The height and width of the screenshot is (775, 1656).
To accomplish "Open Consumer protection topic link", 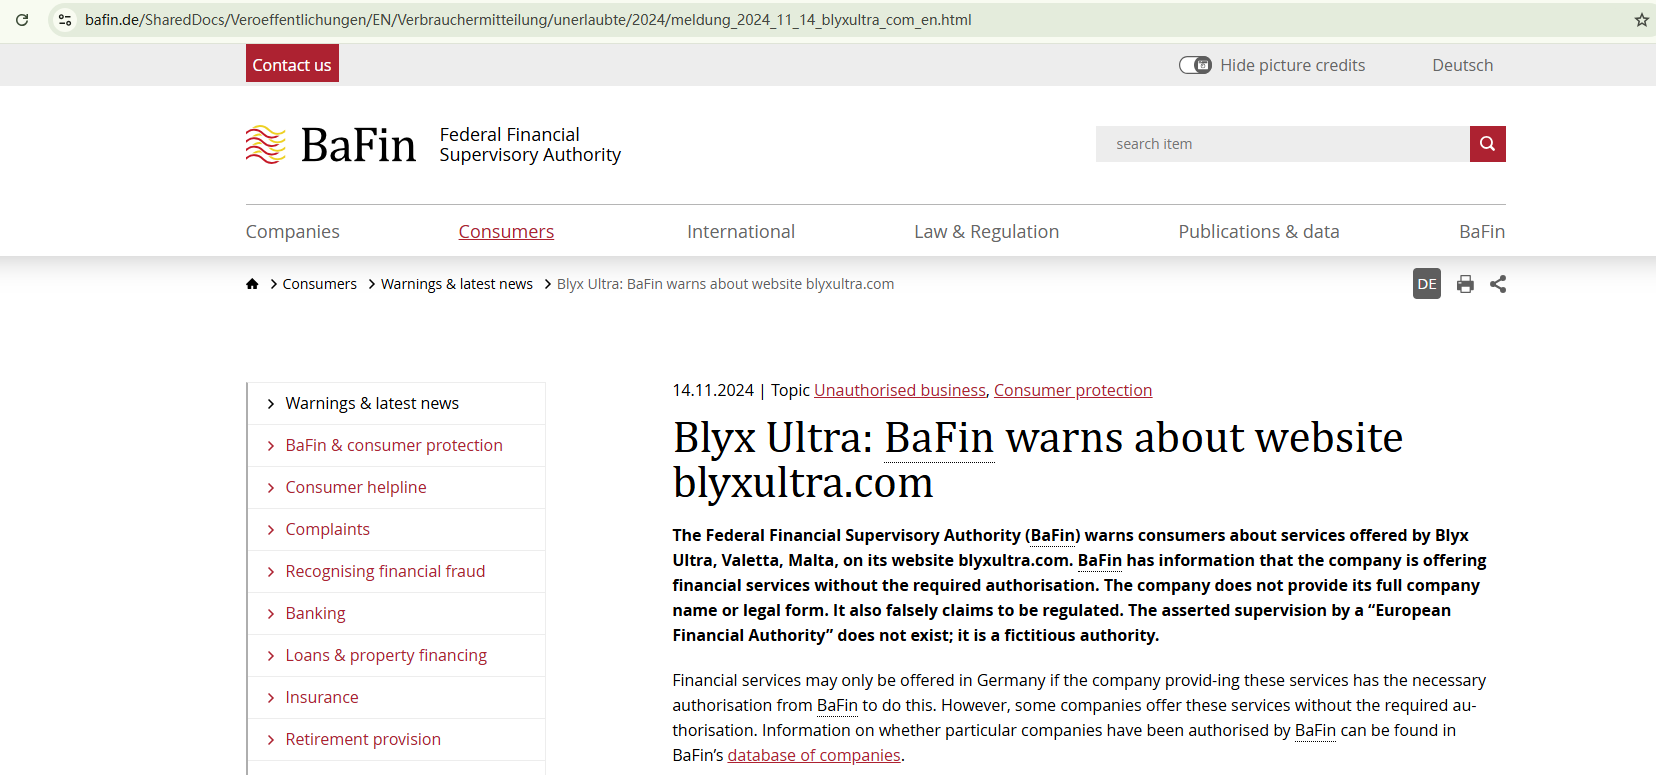I will click(1073, 390).
